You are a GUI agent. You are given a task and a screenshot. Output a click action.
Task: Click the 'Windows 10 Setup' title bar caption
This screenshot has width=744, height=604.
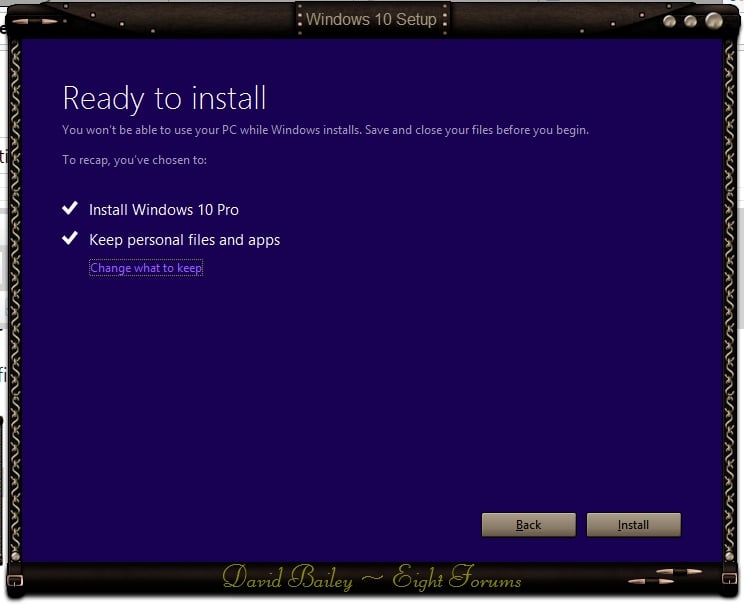(372, 19)
